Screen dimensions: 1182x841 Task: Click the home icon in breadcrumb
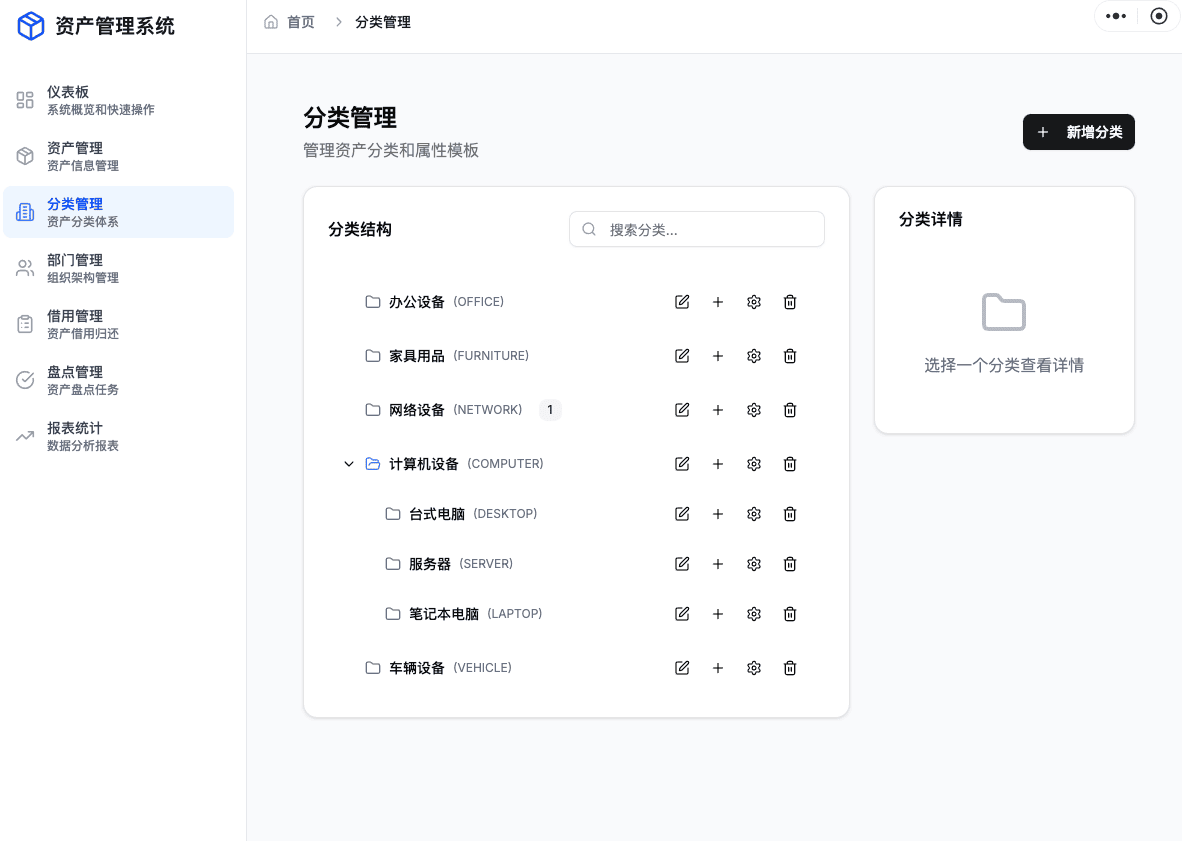pyautogui.click(x=271, y=22)
